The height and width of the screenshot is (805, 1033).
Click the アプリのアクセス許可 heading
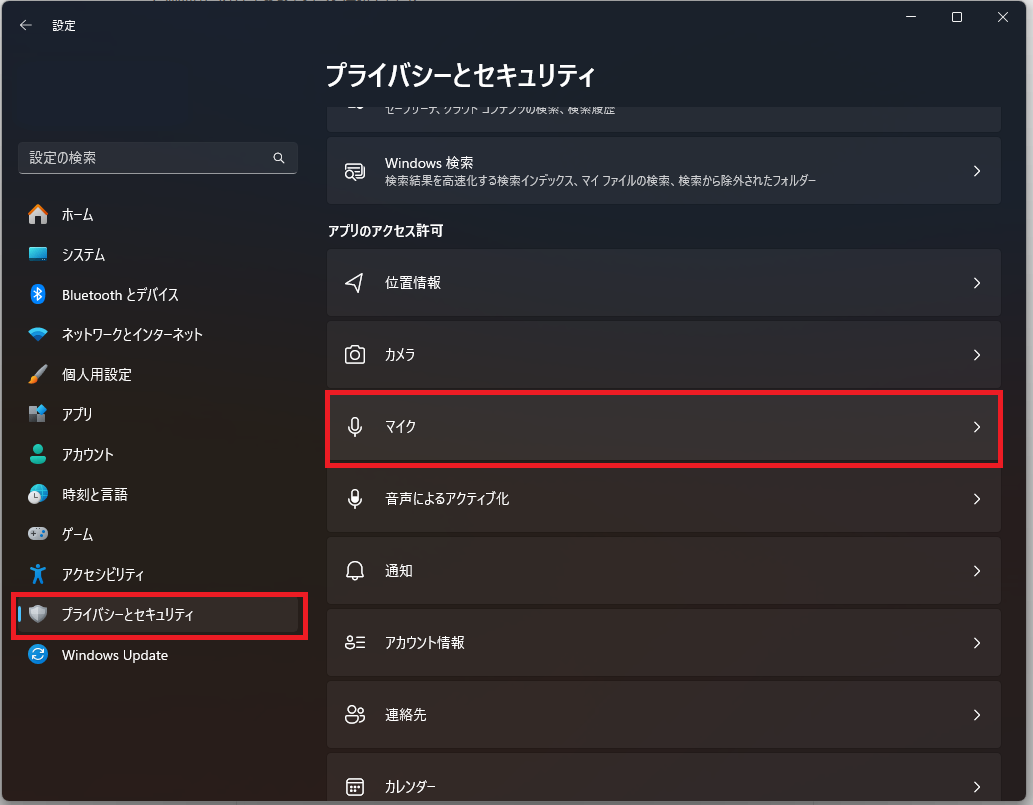pyautogui.click(x=385, y=231)
